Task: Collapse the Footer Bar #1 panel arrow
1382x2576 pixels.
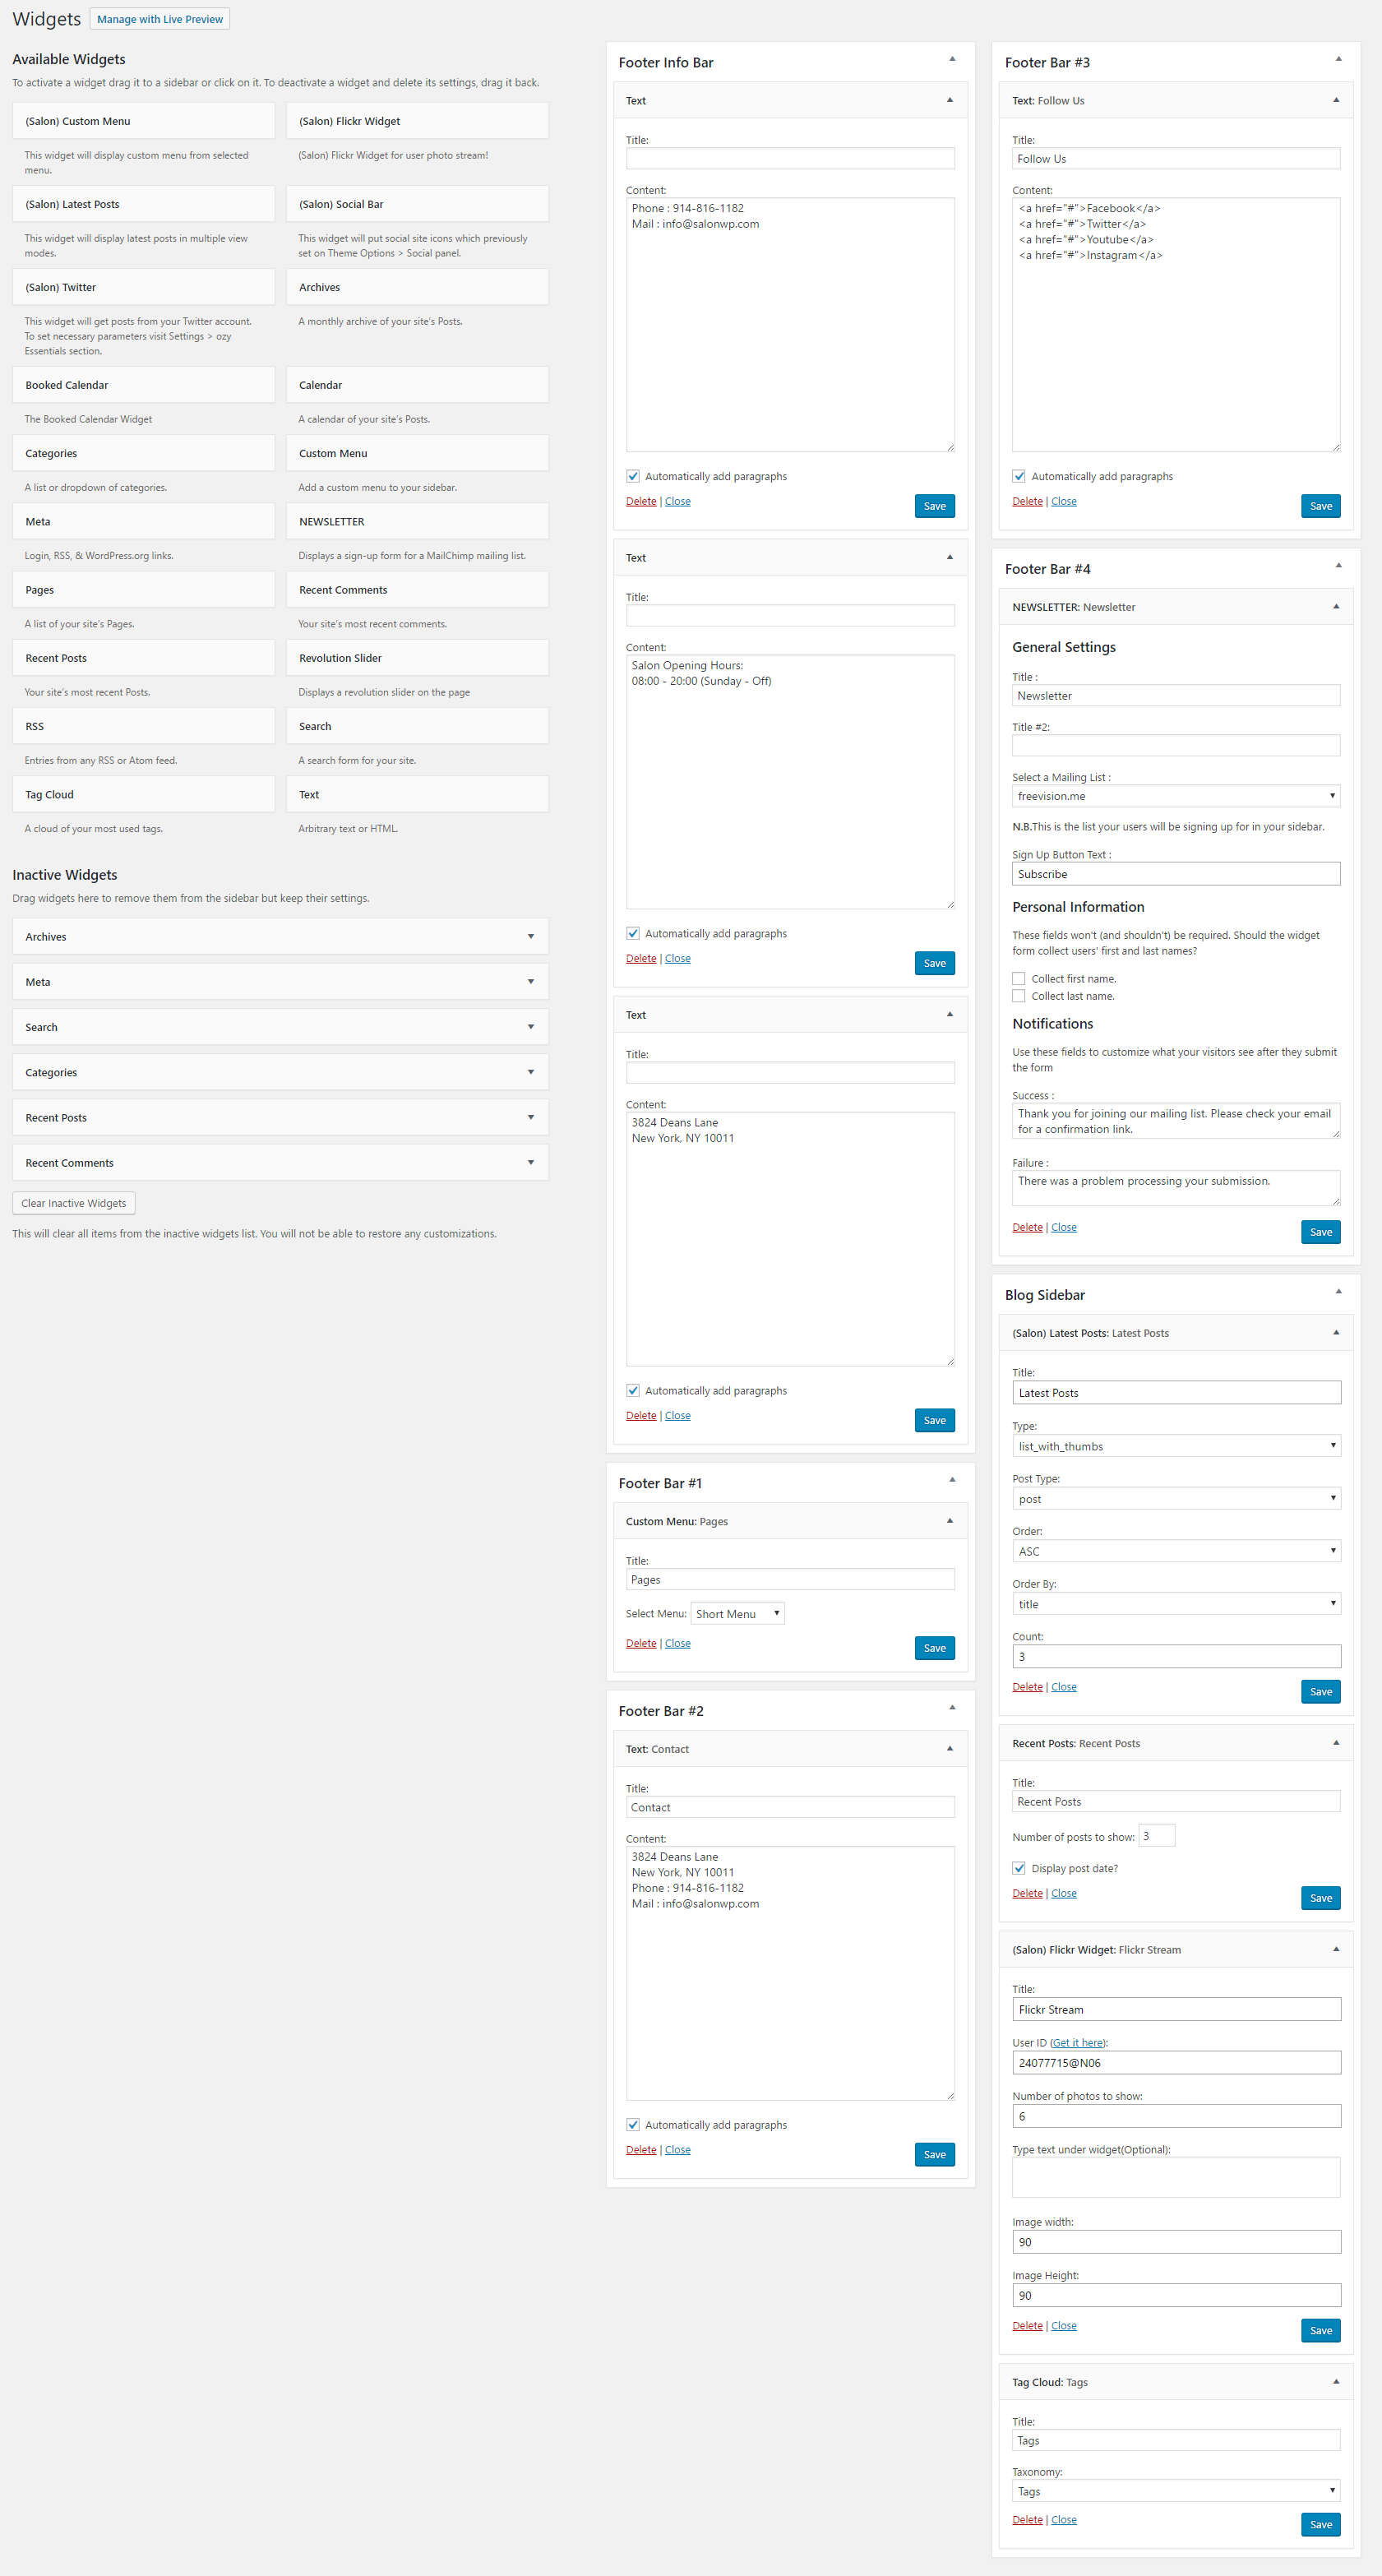Action: [951, 1480]
